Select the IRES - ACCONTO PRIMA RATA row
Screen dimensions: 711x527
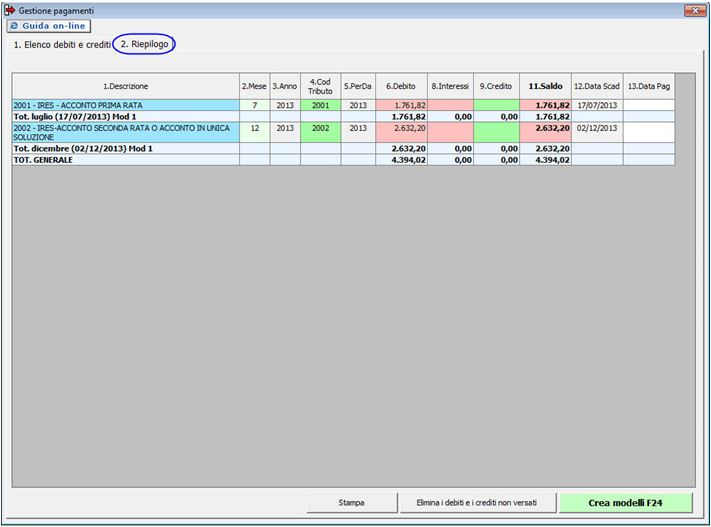coord(126,105)
